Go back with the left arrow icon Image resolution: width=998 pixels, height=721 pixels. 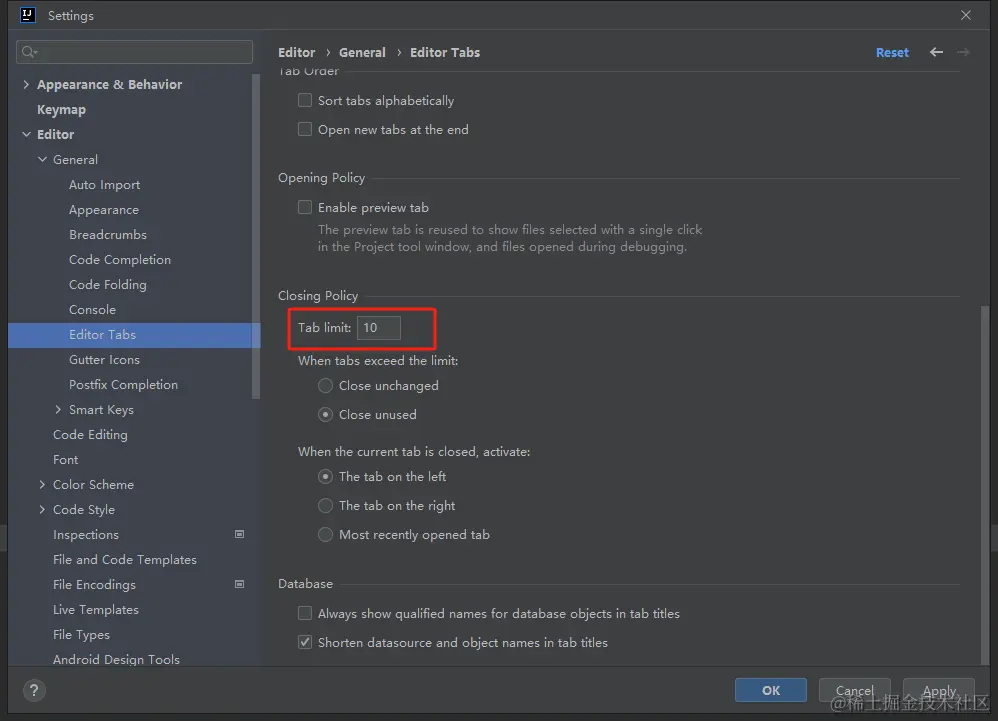click(936, 52)
